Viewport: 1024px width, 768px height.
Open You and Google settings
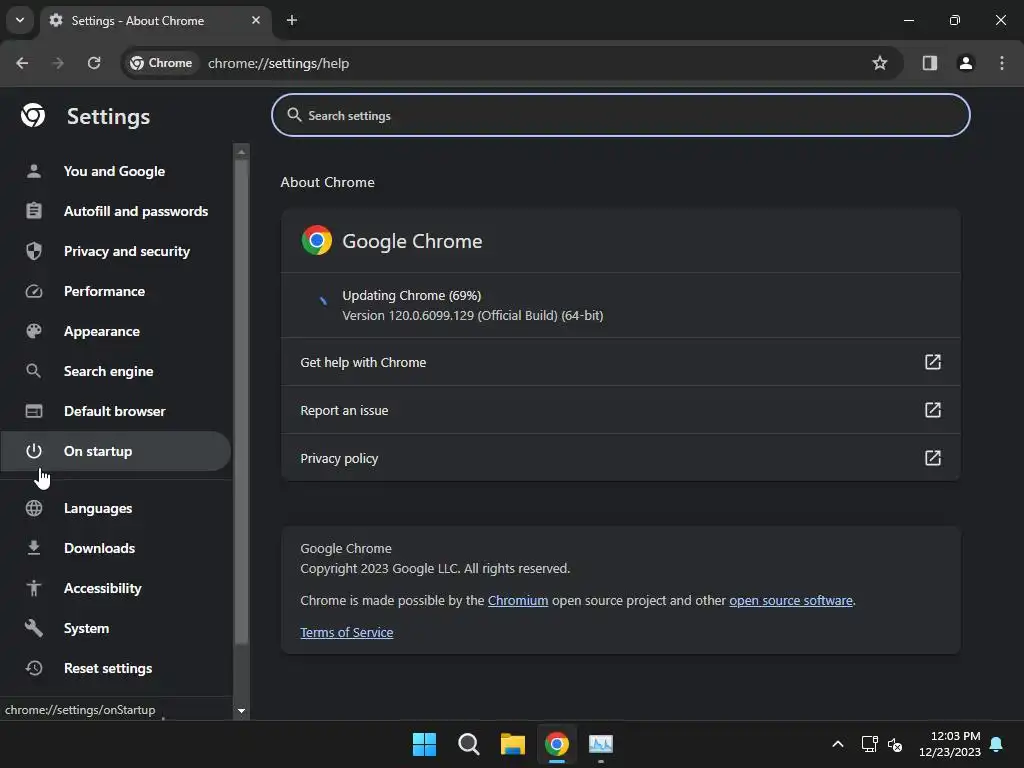tap(114, 171)
